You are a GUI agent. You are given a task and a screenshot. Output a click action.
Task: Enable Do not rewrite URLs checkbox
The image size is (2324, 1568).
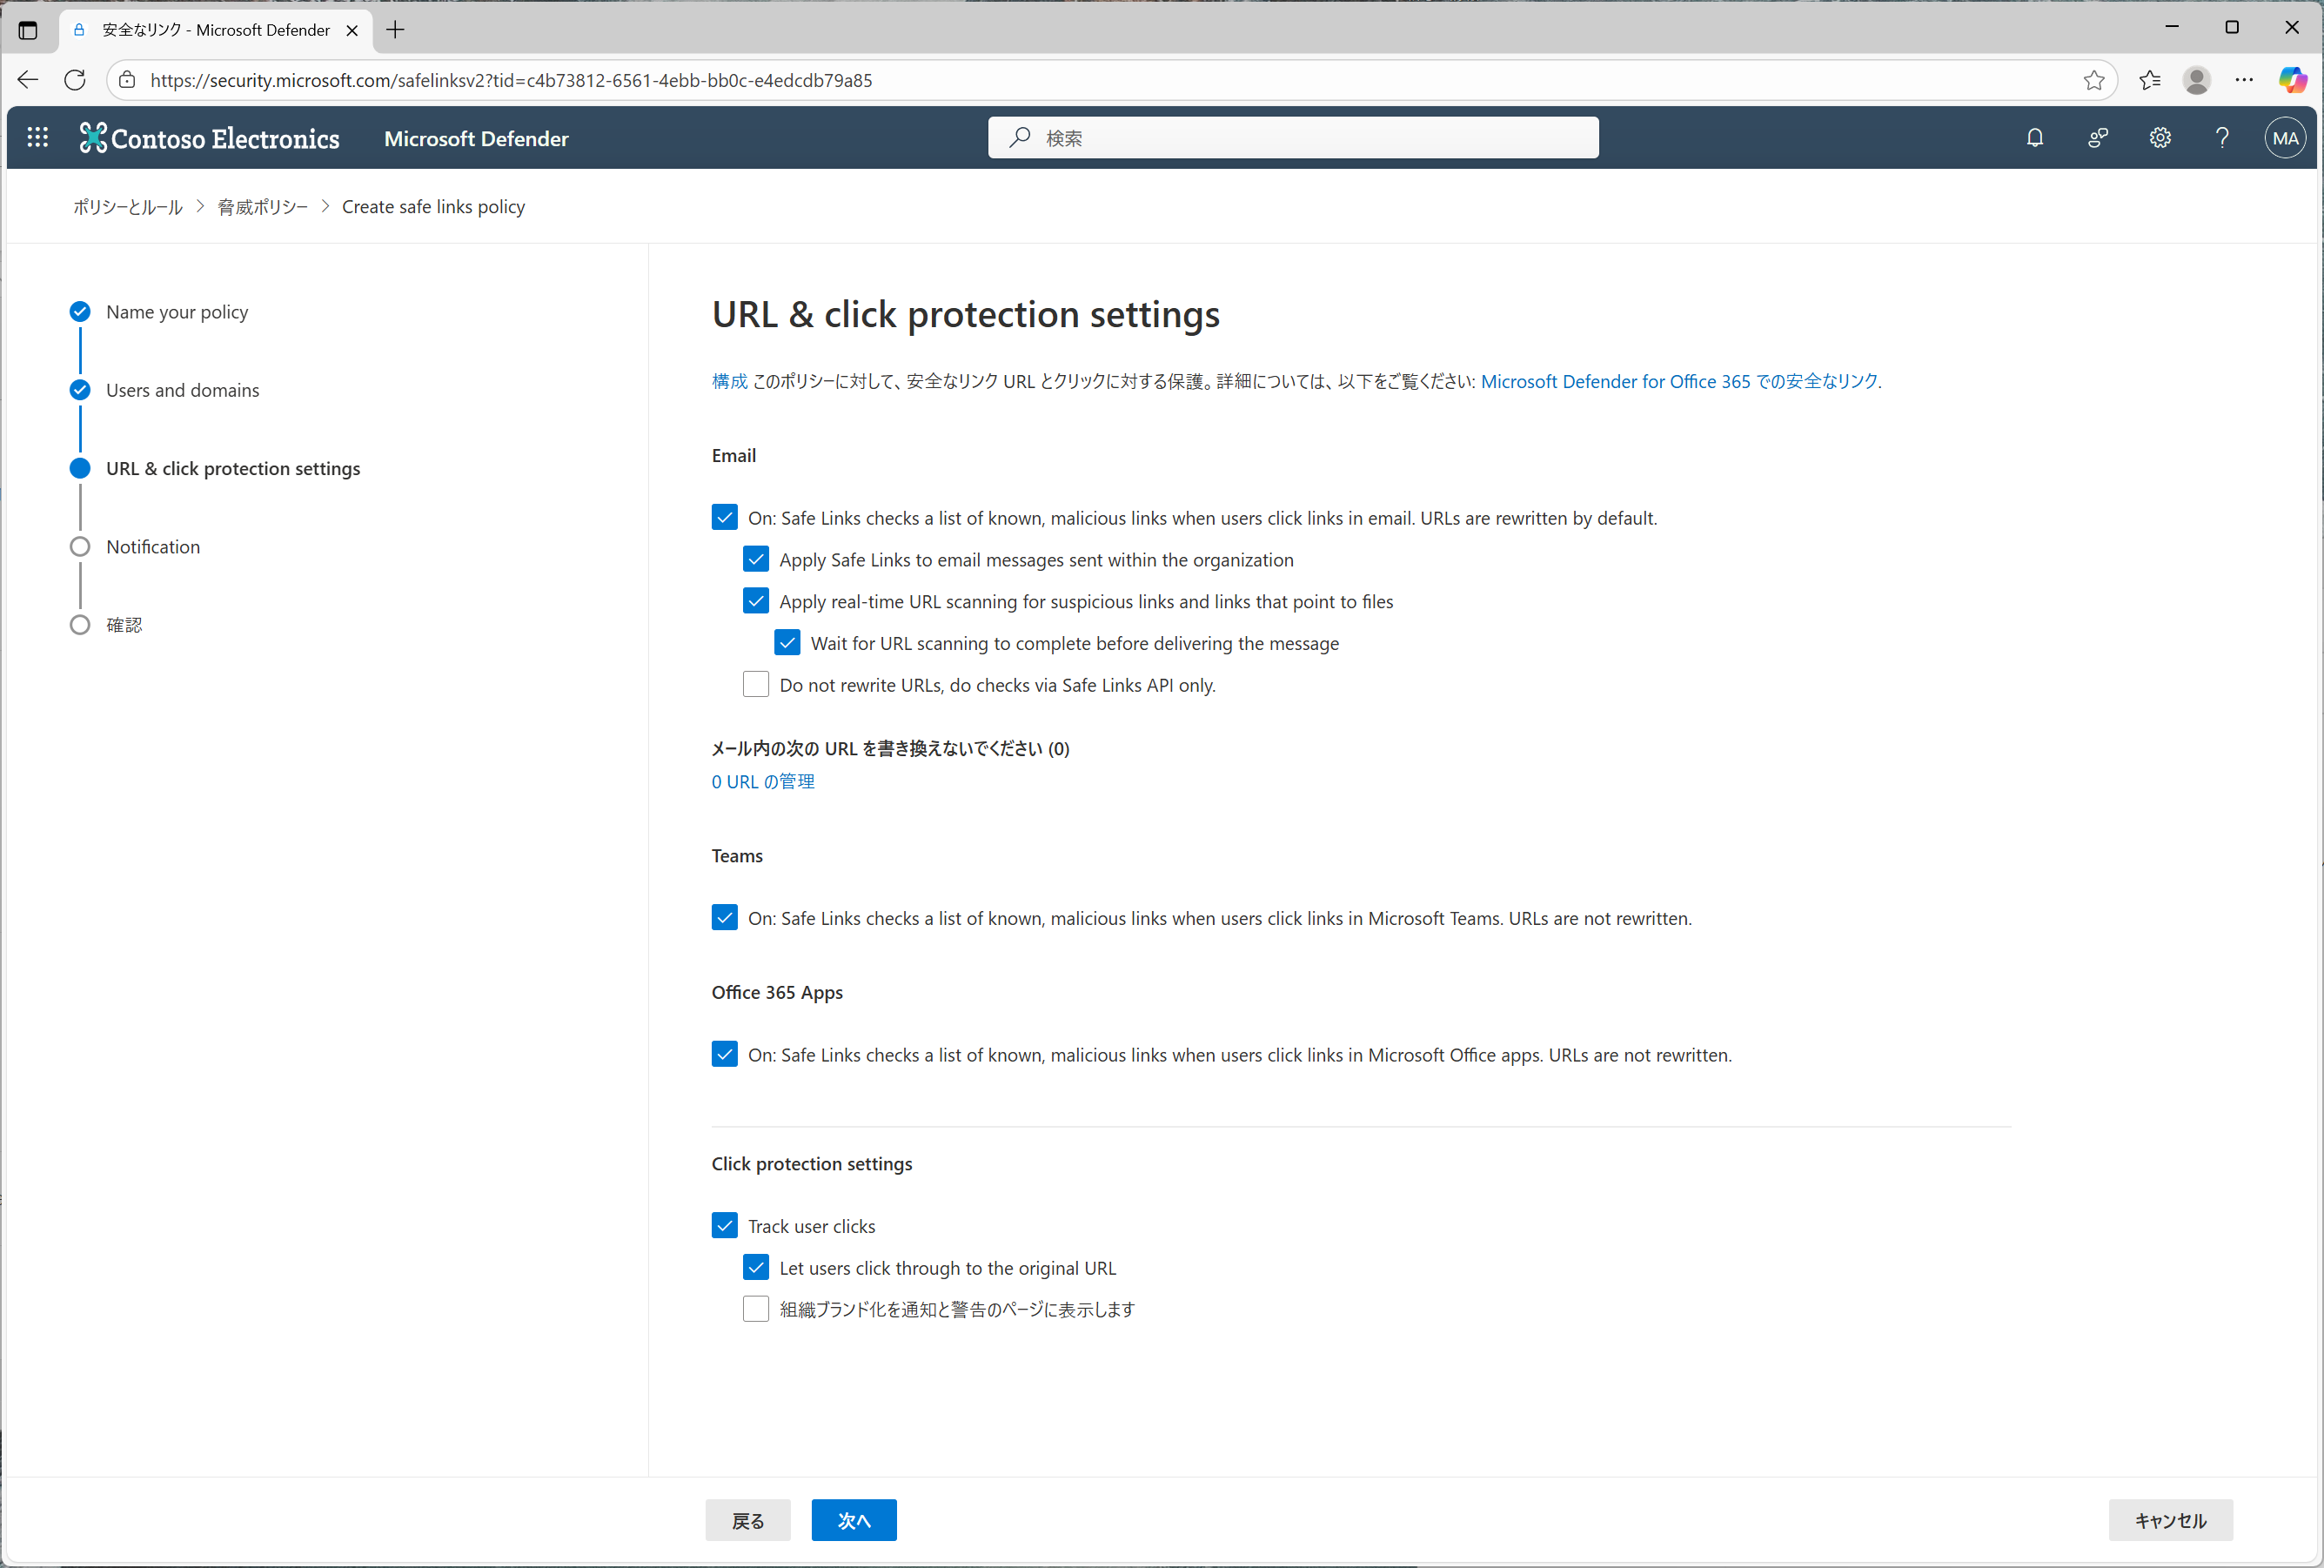756,684
